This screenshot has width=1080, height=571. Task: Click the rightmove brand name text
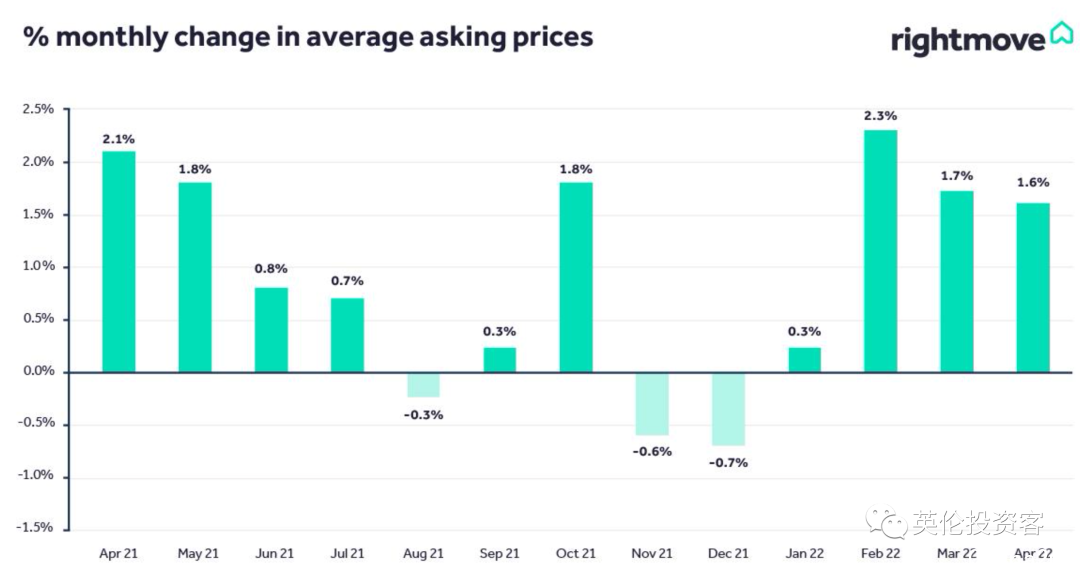click(x=966, y=40)
